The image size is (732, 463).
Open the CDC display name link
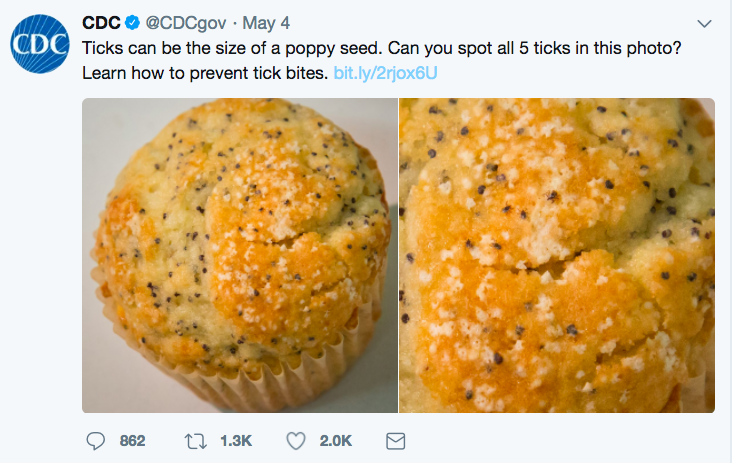point(101,23)
